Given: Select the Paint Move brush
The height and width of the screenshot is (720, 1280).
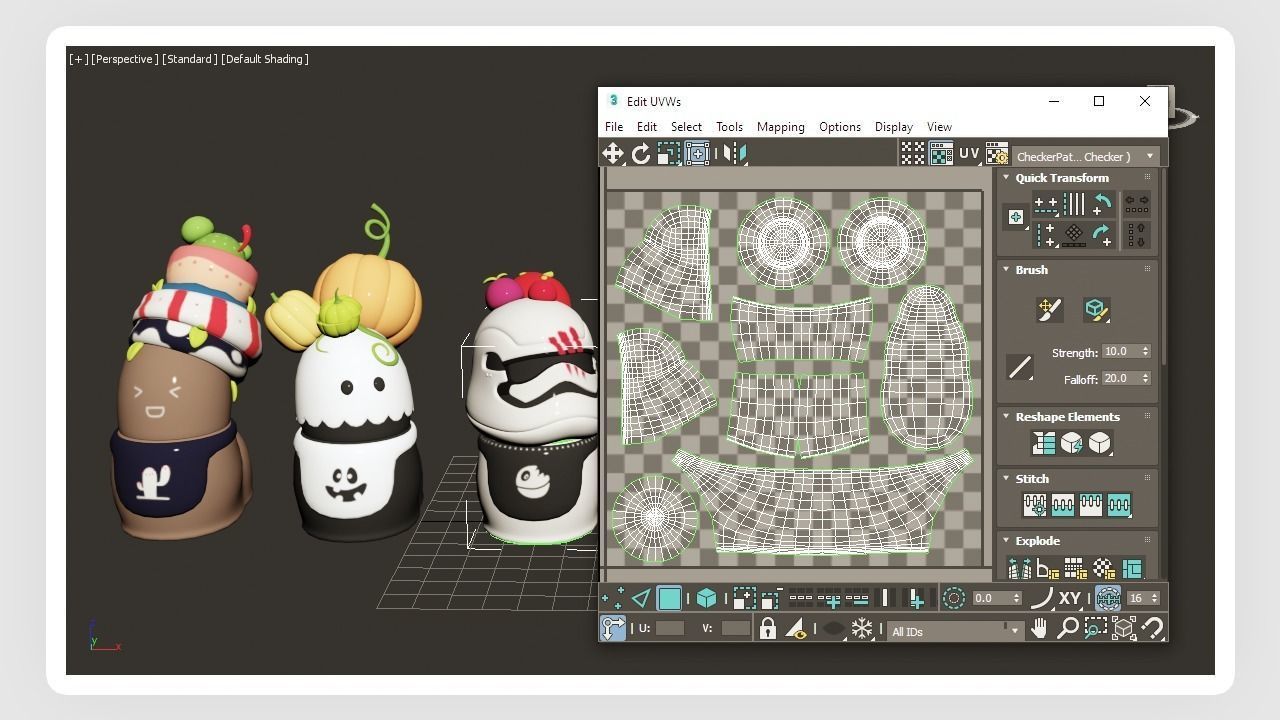Looking at the screenshot, I should click(1048, 310).
